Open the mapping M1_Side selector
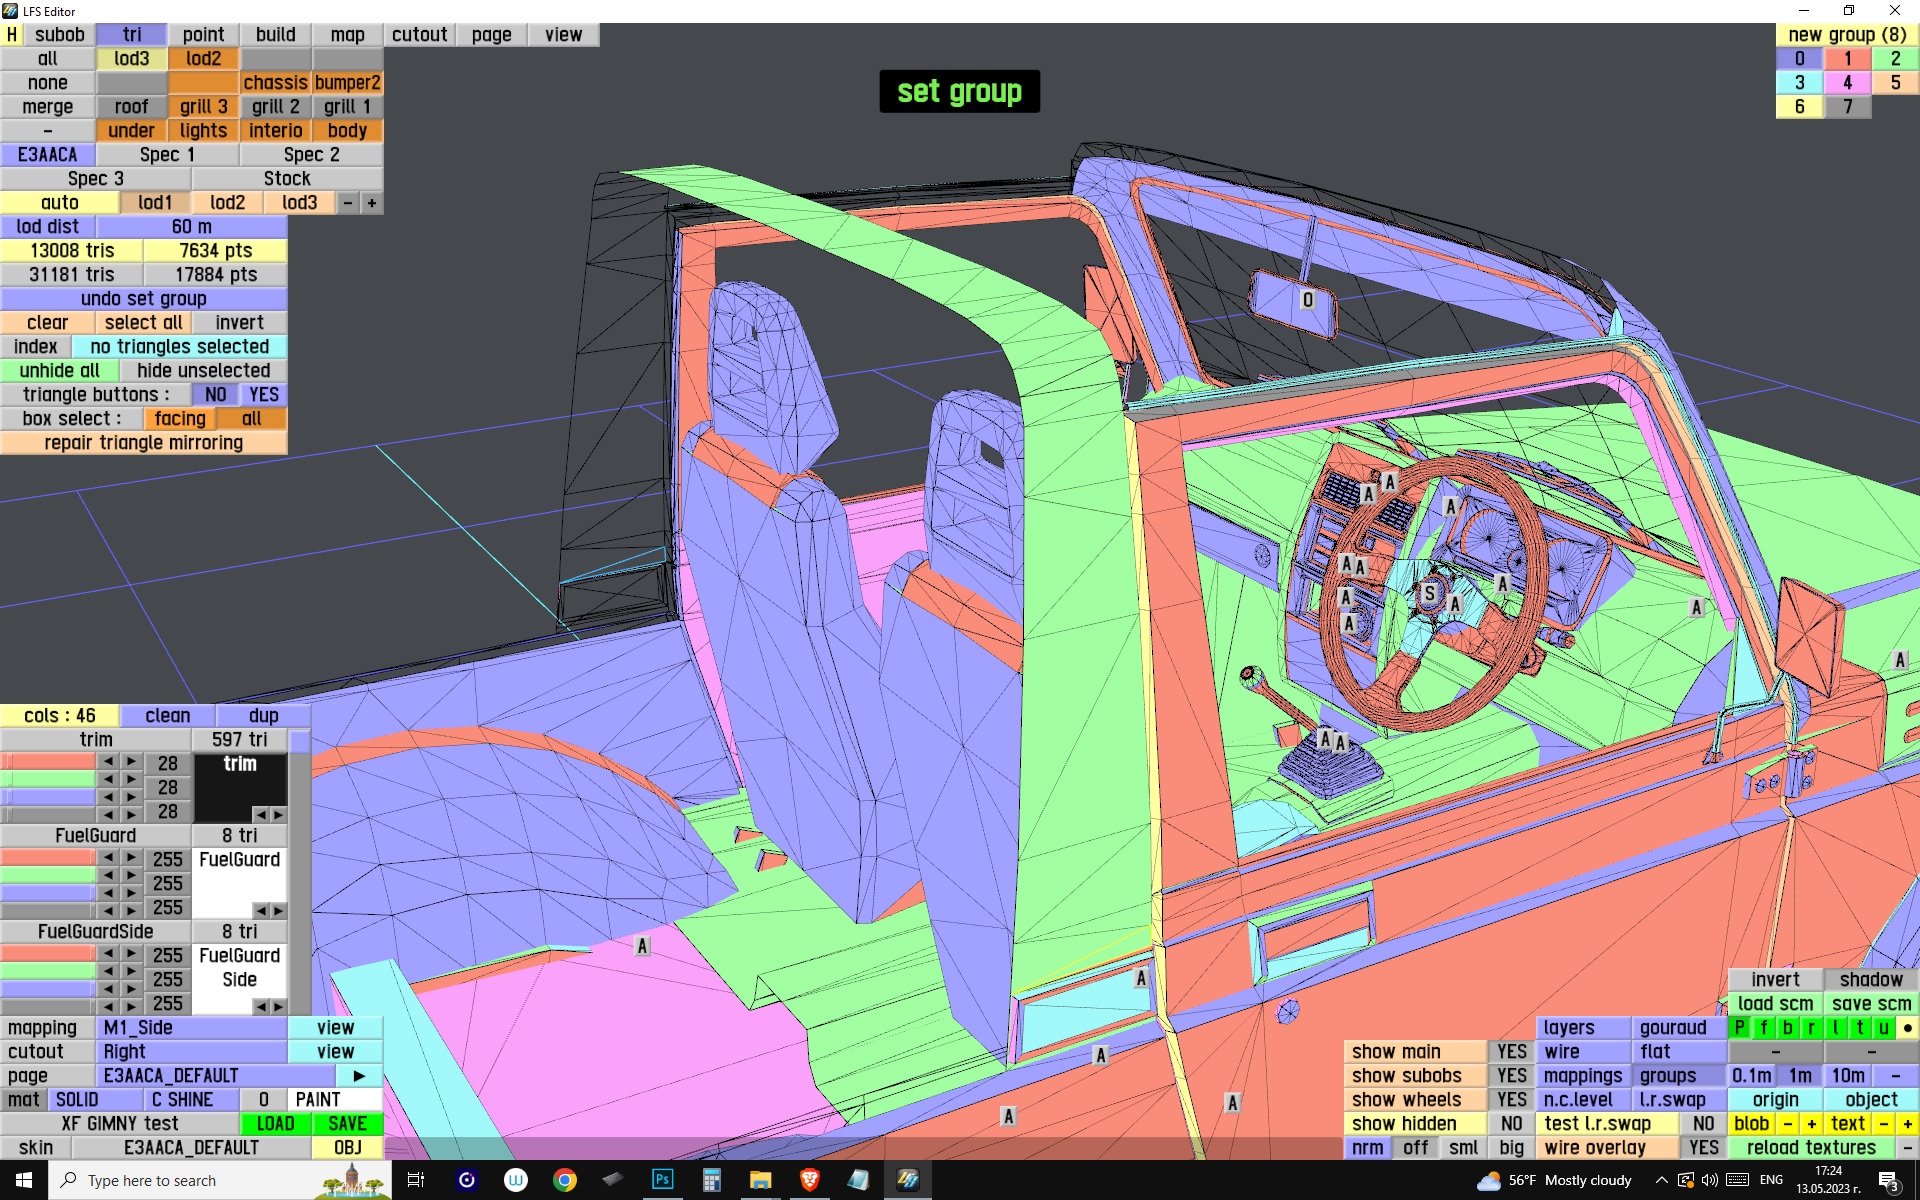The image size is (1920, 1200). (192, 1028)
